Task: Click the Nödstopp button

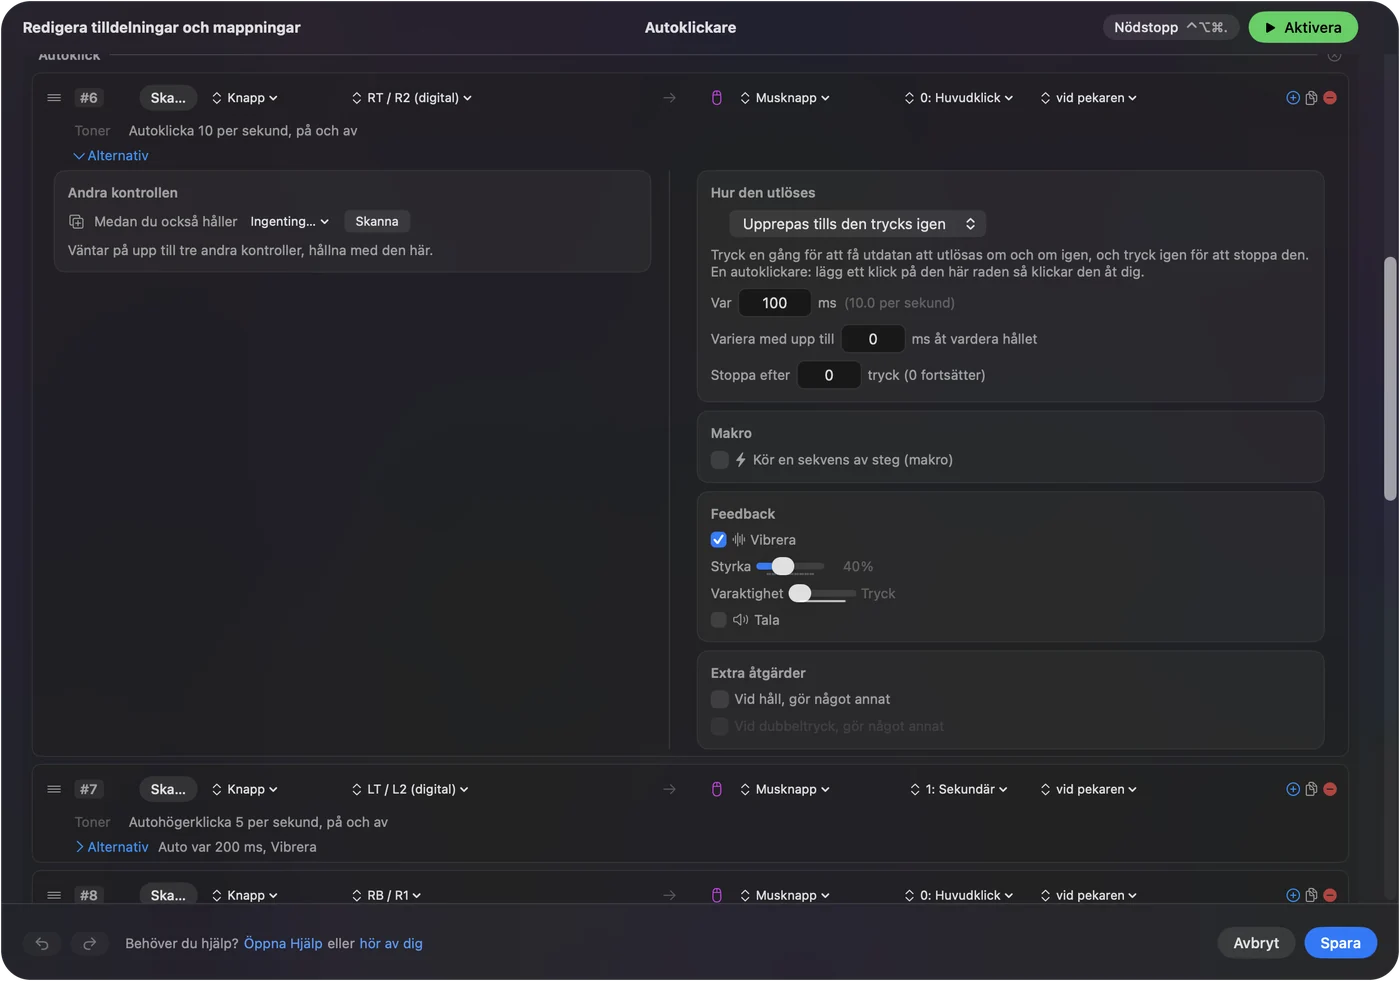Action: tap(1171, 28)
